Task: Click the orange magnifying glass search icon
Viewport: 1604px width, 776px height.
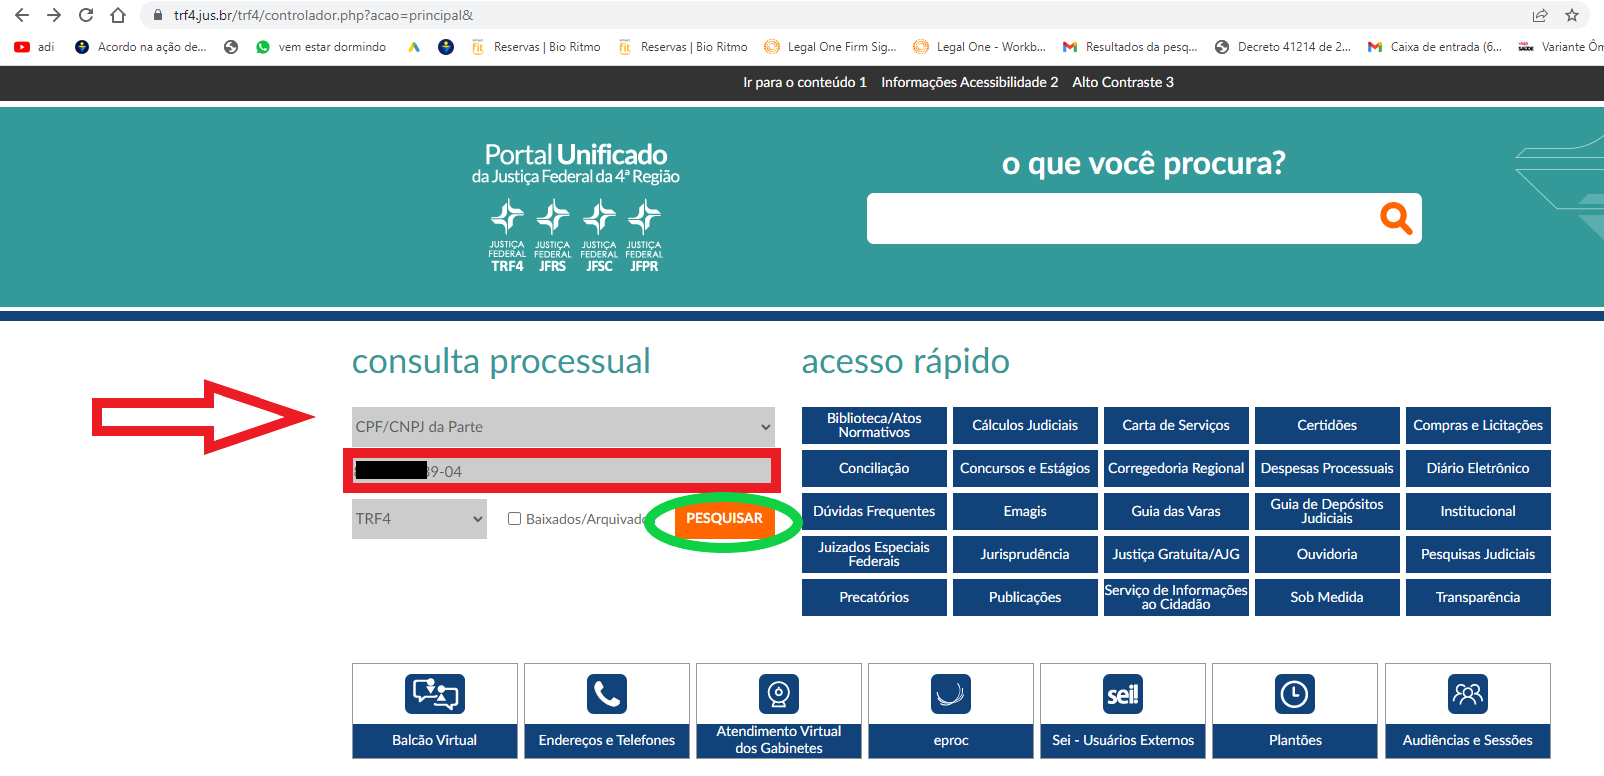Action: (1395, 218)
